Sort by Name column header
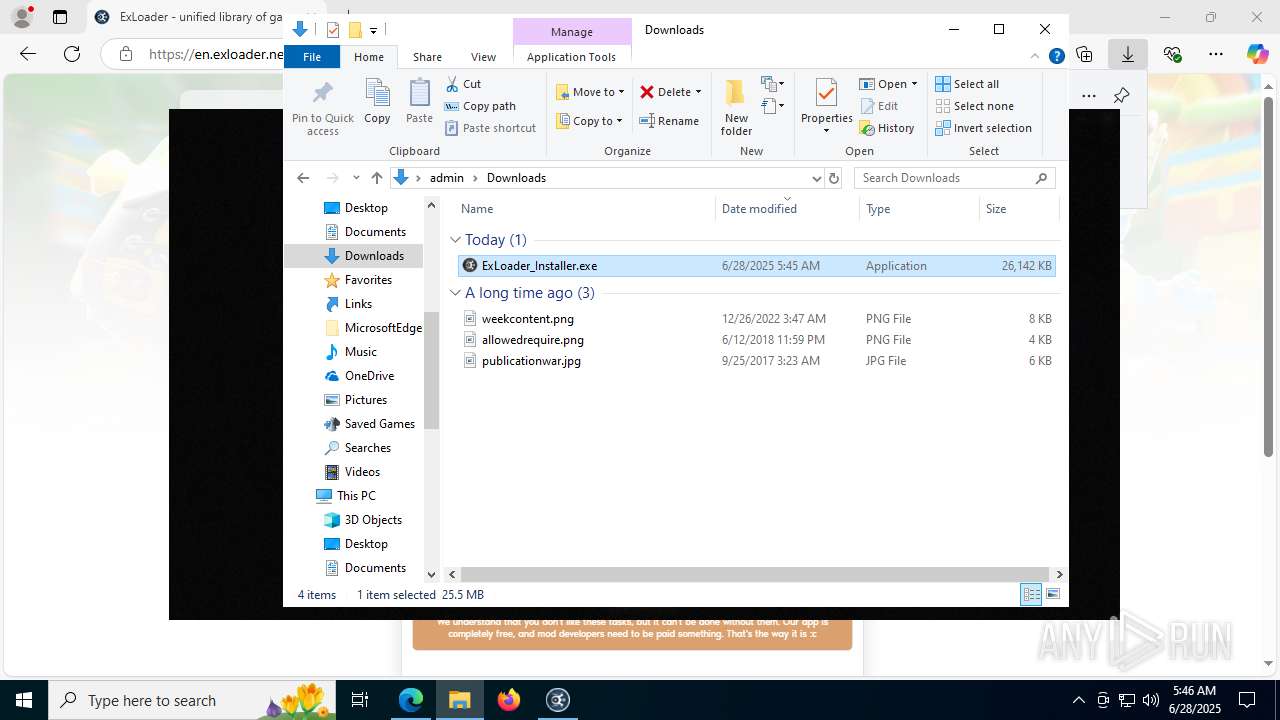 click(x=586, y=209)
